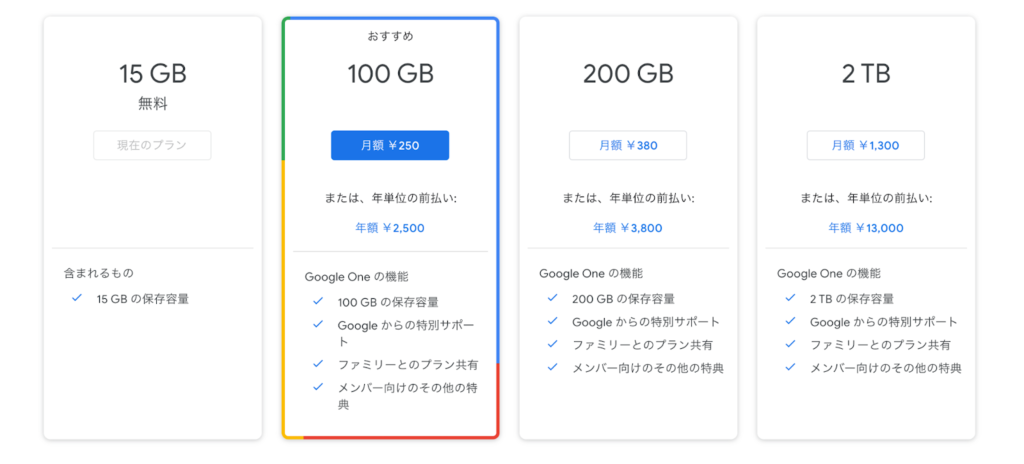Click checkmark by 100 GB plan's メンバー向けのその他の特典
The height and width of the screenshot is (464, 1024).
[318, 386]
